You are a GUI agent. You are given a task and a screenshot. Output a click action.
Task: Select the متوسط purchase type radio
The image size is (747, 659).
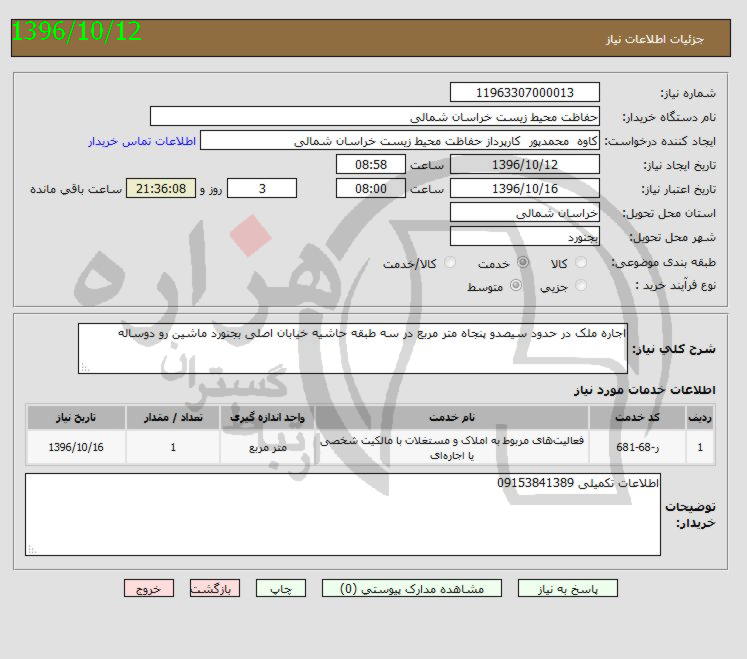tap(515, 285)
